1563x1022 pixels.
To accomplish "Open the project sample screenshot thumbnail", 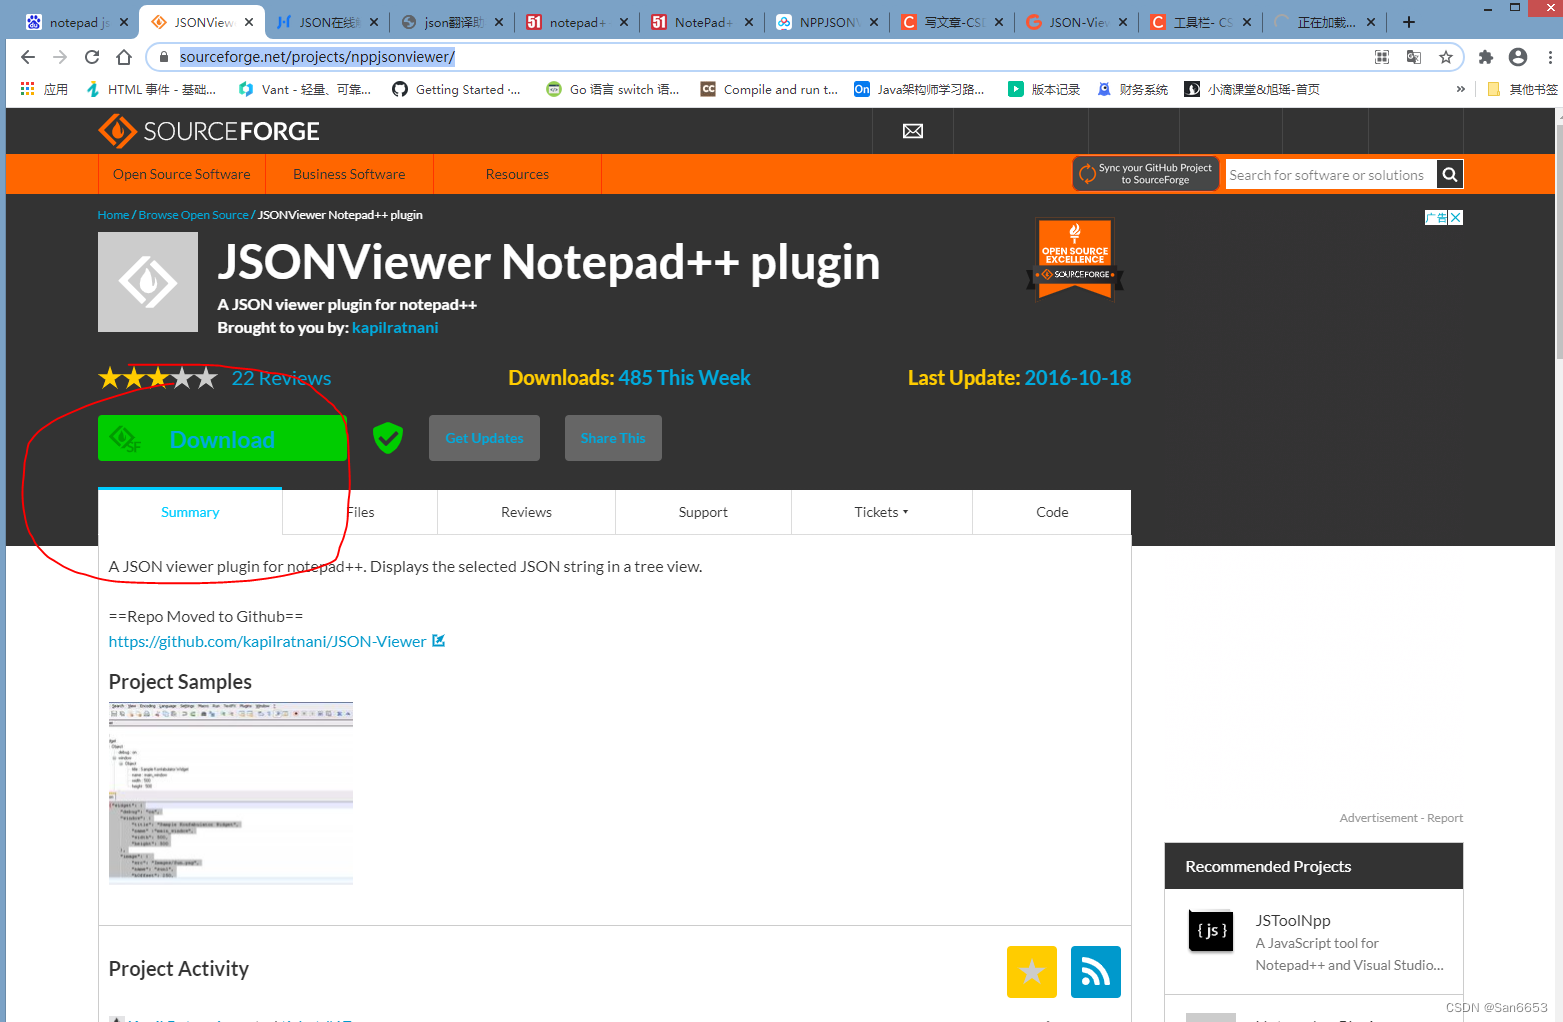I will click(231, 793).
